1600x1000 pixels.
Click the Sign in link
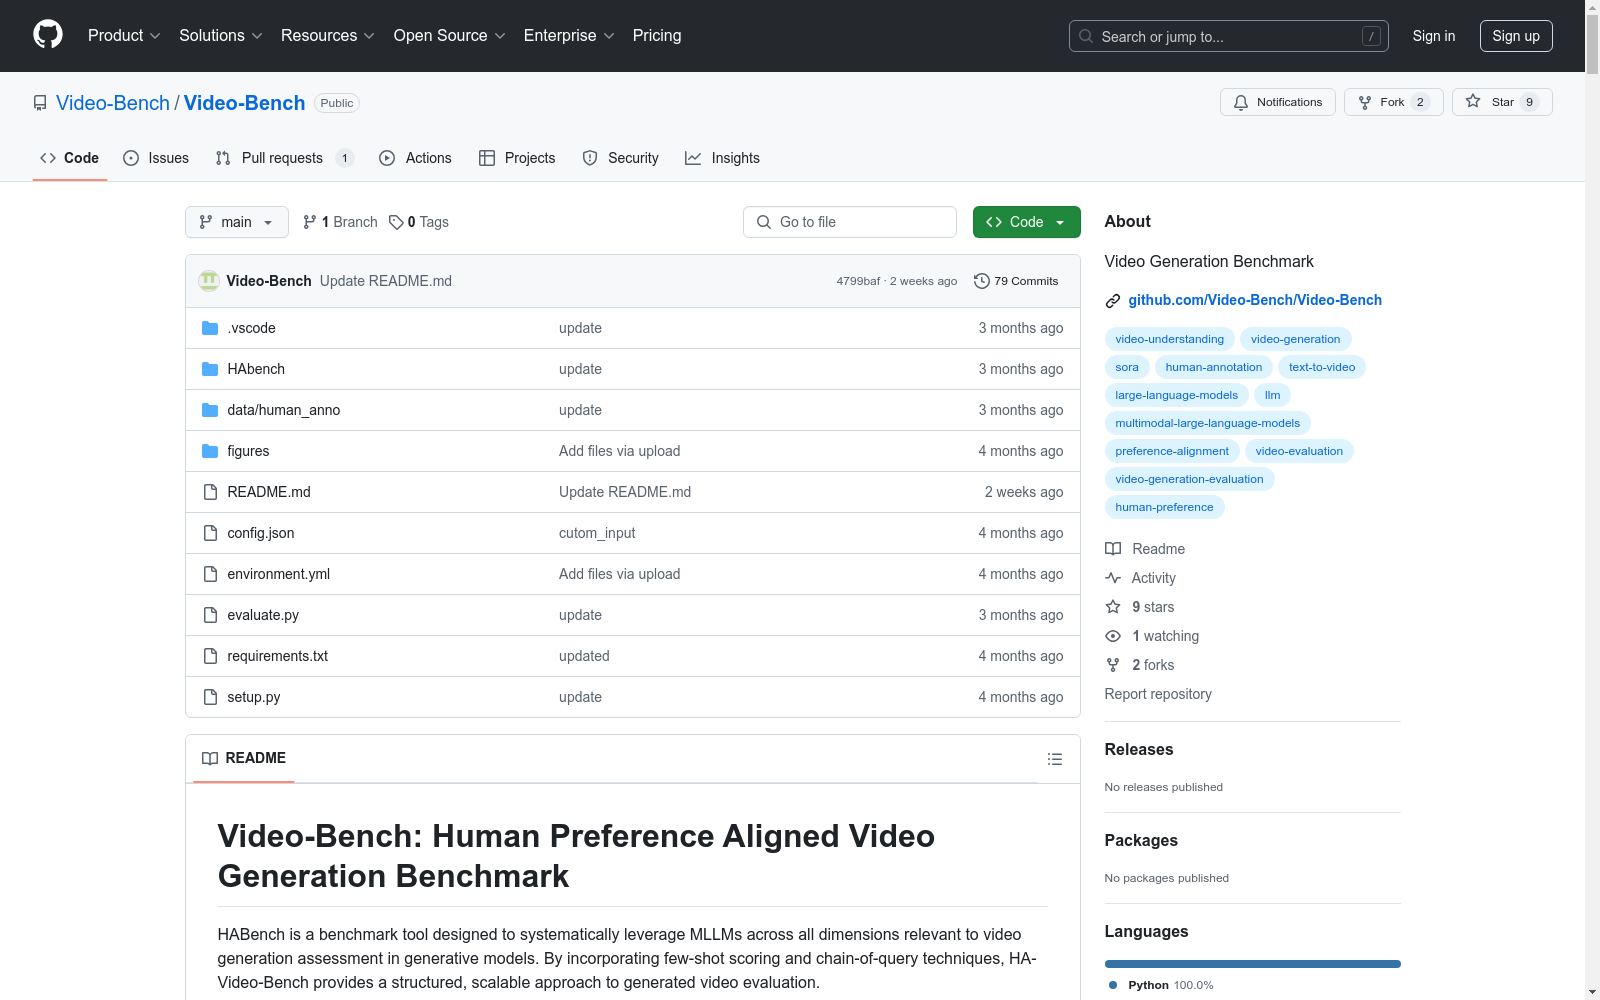click(x=1434, y=36)
